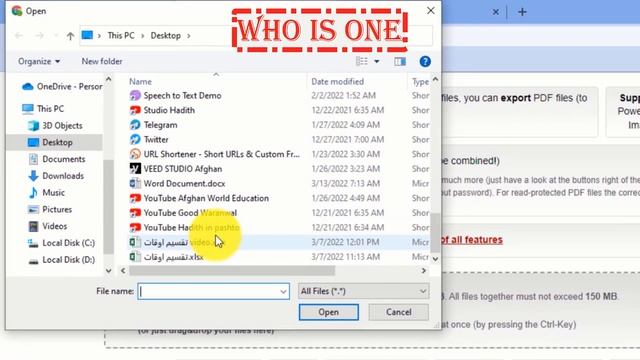640x360 pixels.
Task: Select Local Disk (C:) in sidebar
Action: click(x=61, y=243)
